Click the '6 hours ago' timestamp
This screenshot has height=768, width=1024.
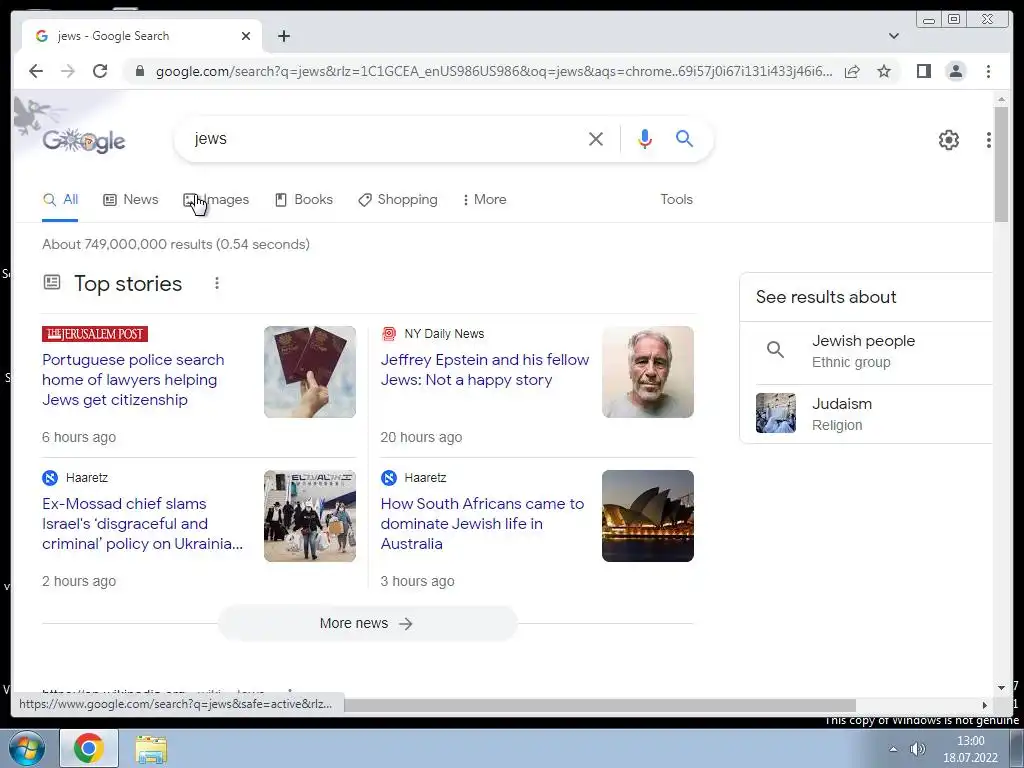(x=79, y=437)
